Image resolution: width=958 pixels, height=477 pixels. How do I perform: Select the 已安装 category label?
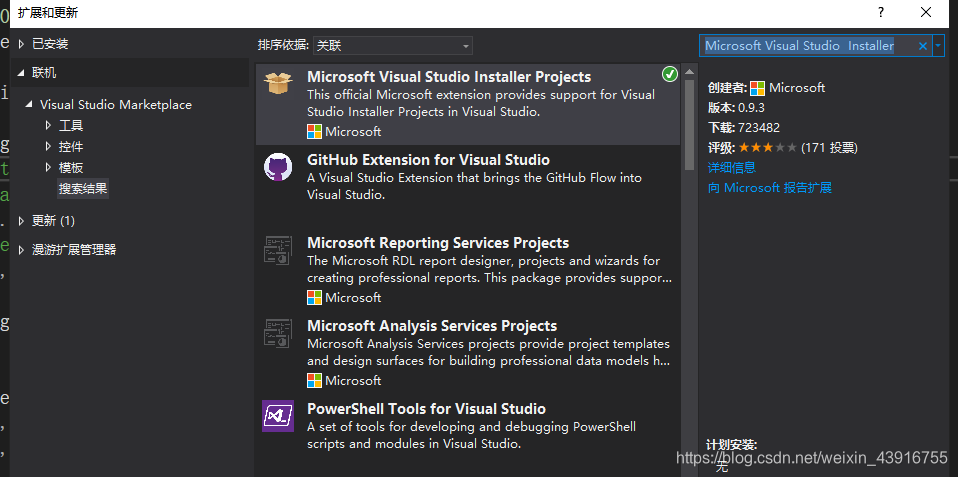pos(50,44)
